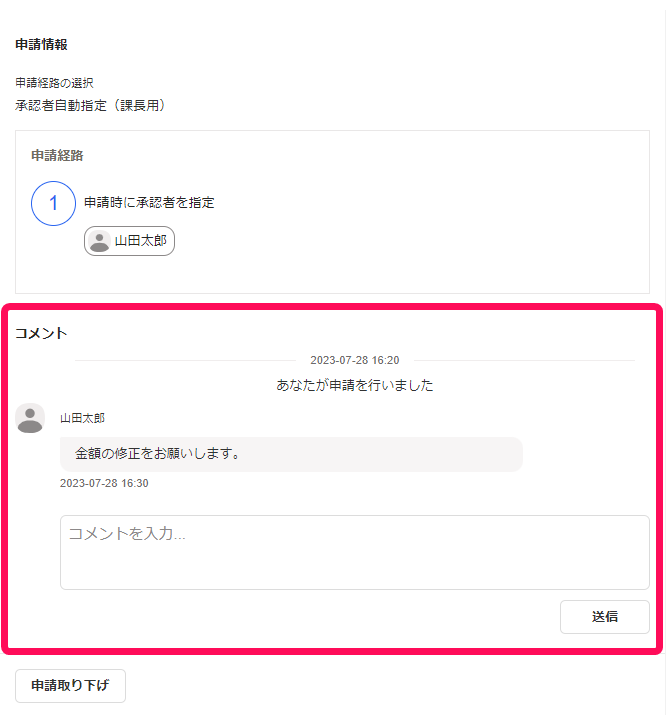Click the step 1 circle icon

click(53, 203)
